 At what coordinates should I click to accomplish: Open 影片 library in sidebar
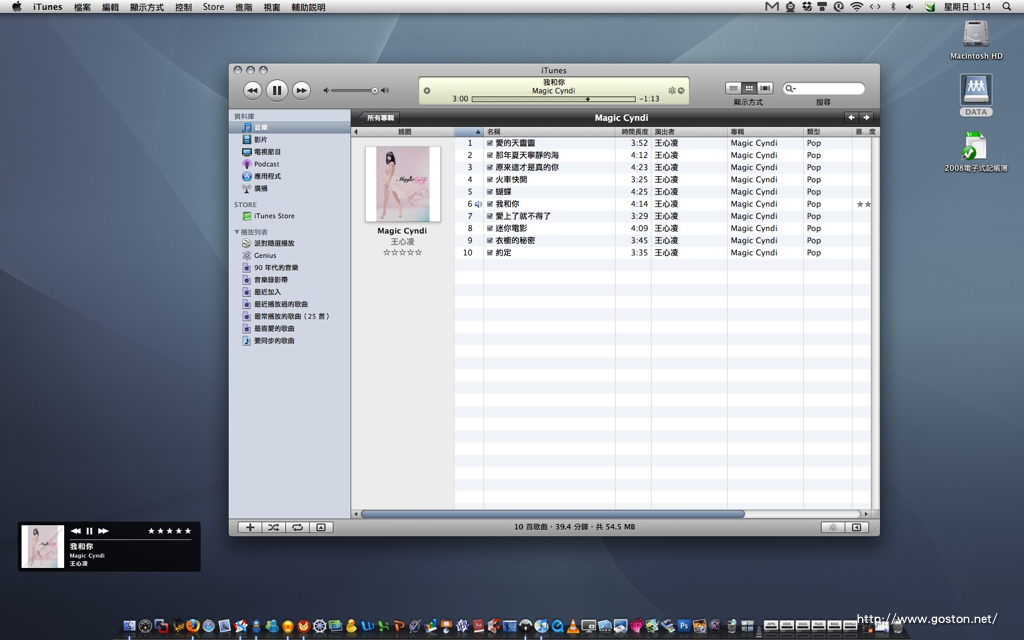coord(289,140)
